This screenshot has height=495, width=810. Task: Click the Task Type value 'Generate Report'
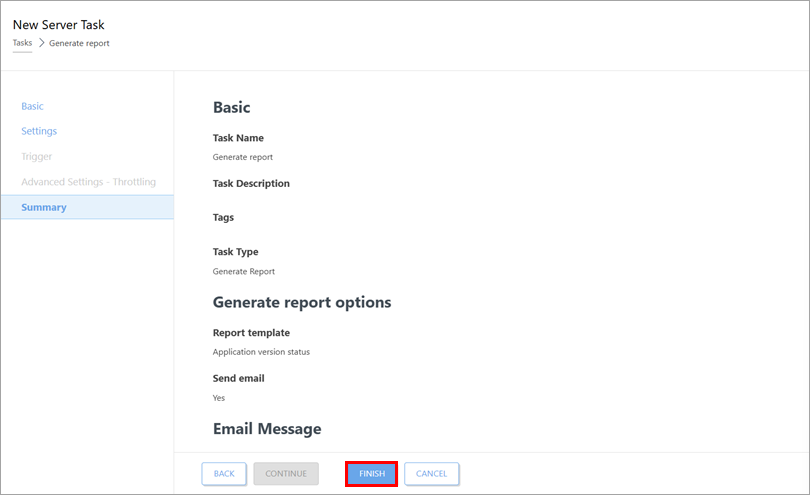pos(243,271)
